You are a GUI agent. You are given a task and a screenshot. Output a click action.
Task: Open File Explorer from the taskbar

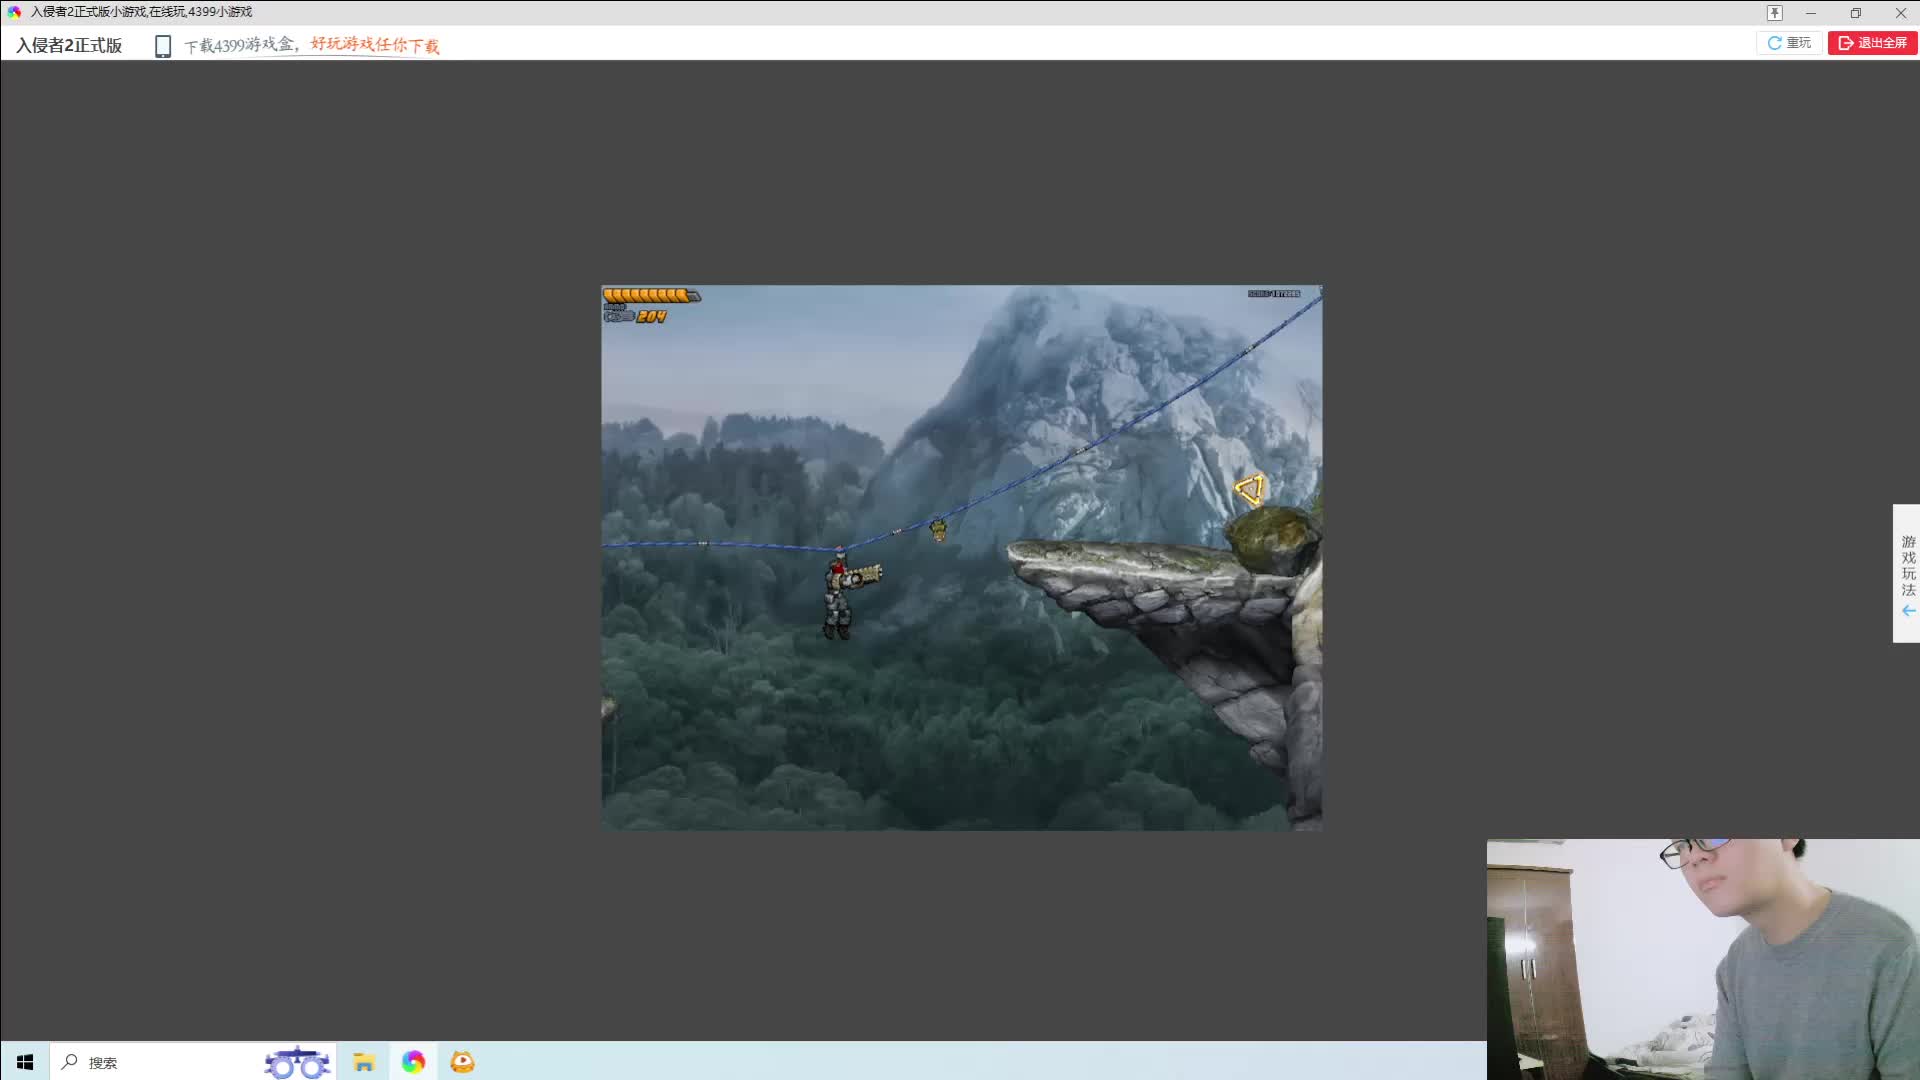(x=364, y=1062)
